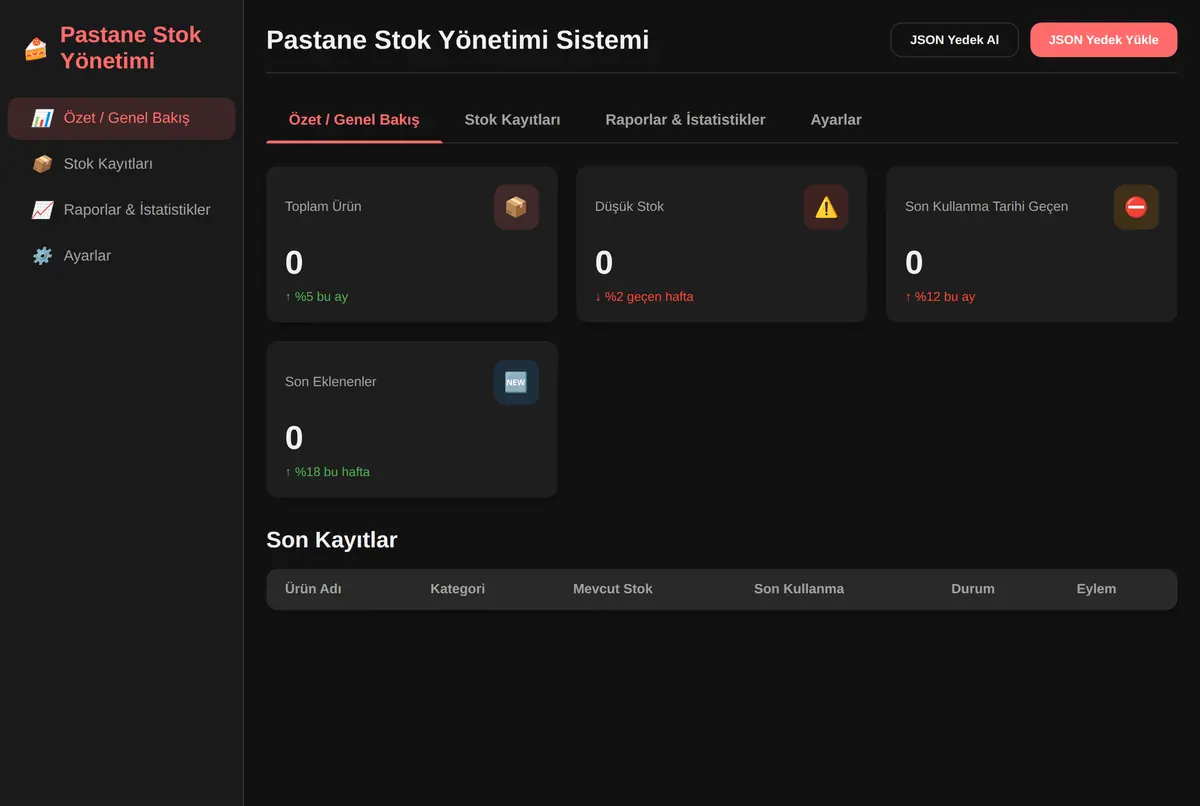The height and width of the screenshot is (806, 1200).
Task: Click the Pastane Stok Yönetimi Sistemi page heading
Action: [457, 40]
